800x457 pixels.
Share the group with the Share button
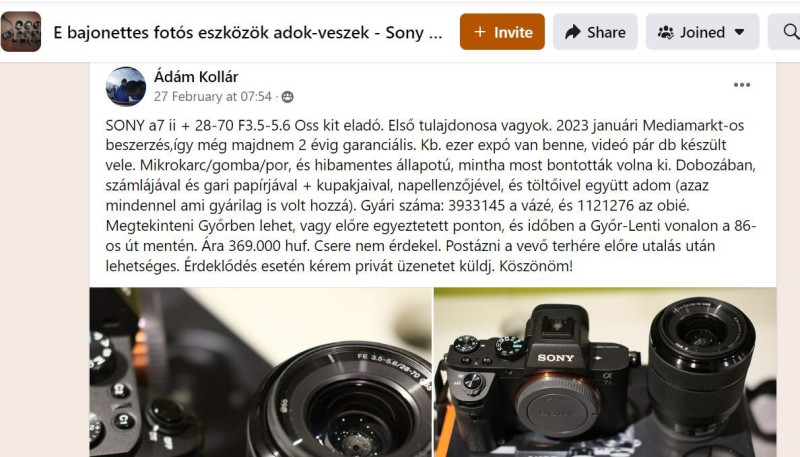[x=595, y=32]
